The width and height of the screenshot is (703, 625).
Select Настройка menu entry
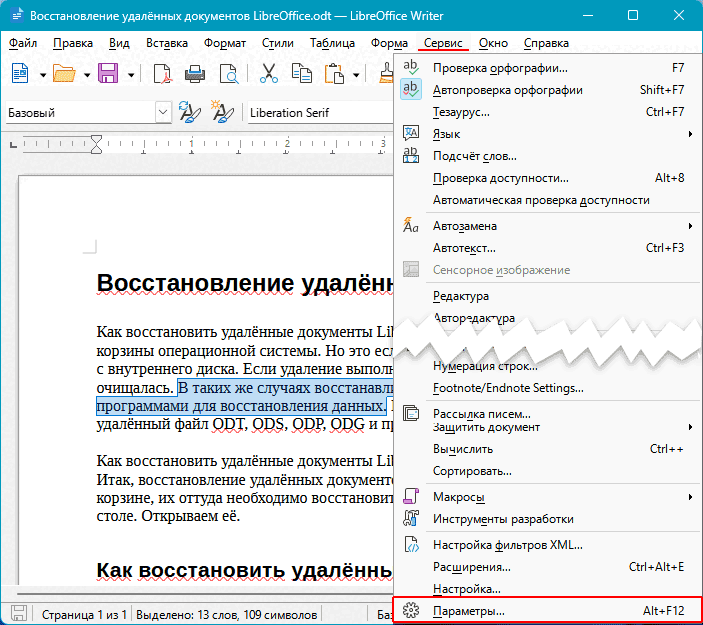[547, 589]
